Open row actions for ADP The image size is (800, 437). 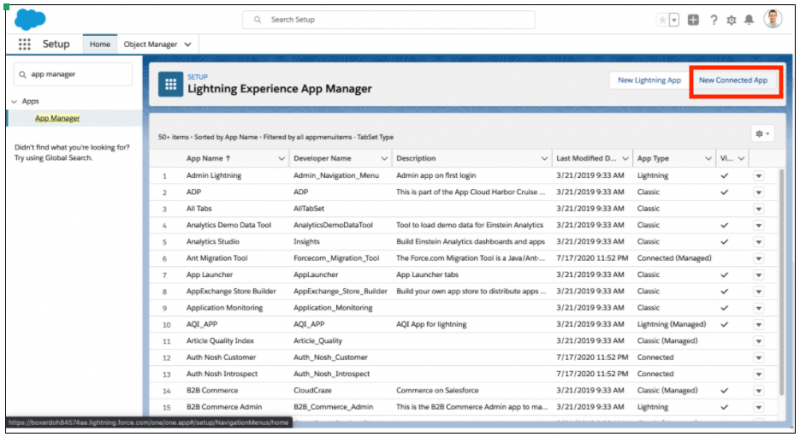(x=759, y=192)
